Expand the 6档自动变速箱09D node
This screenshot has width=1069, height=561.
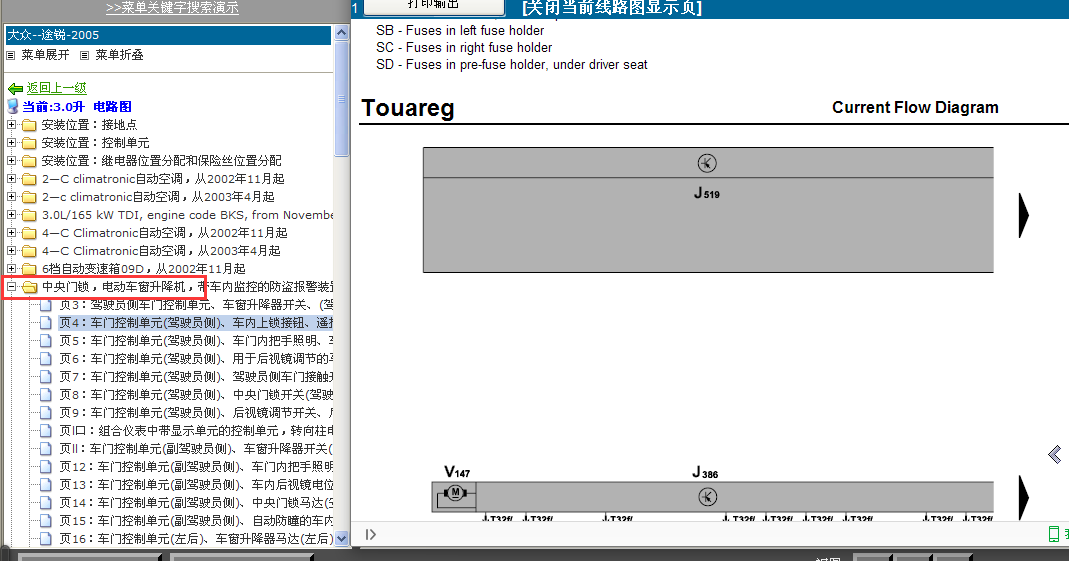point(11,269)
